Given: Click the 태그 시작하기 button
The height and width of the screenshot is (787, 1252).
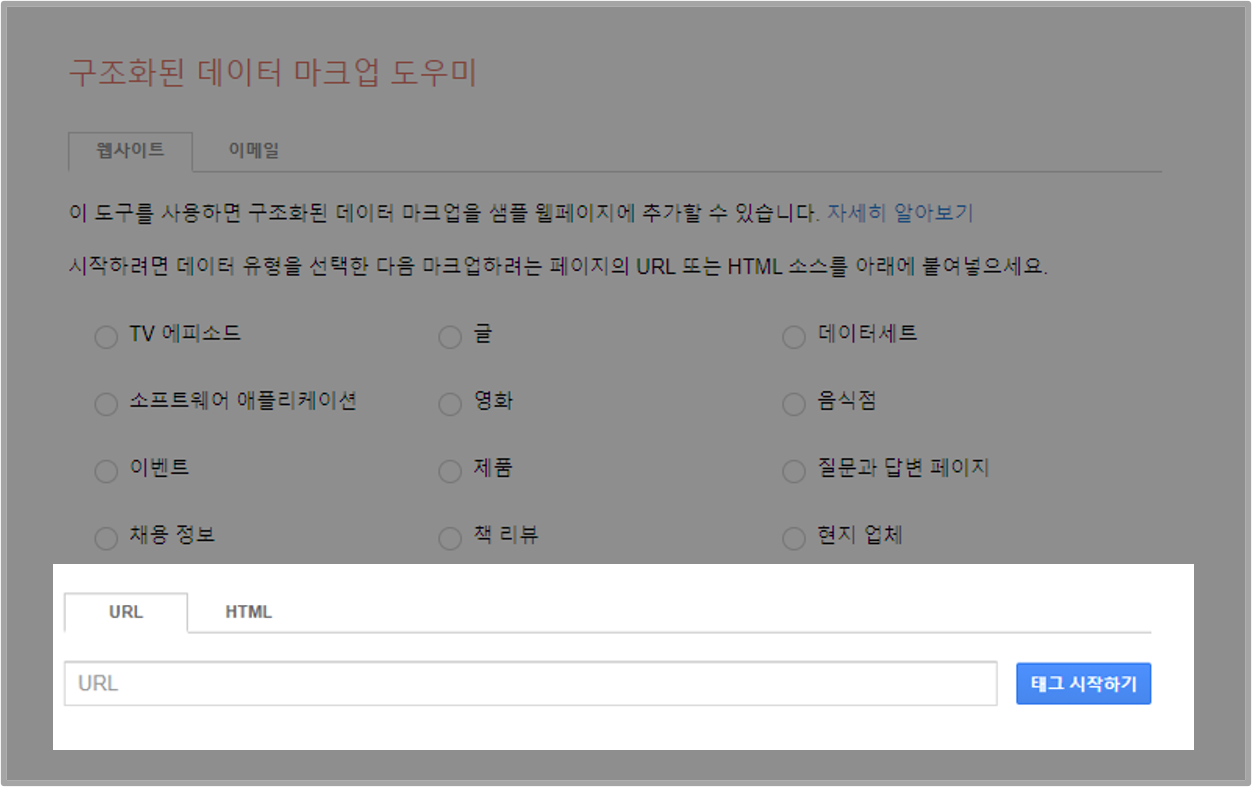Looking at the screenshot, I should (1083, 683).
